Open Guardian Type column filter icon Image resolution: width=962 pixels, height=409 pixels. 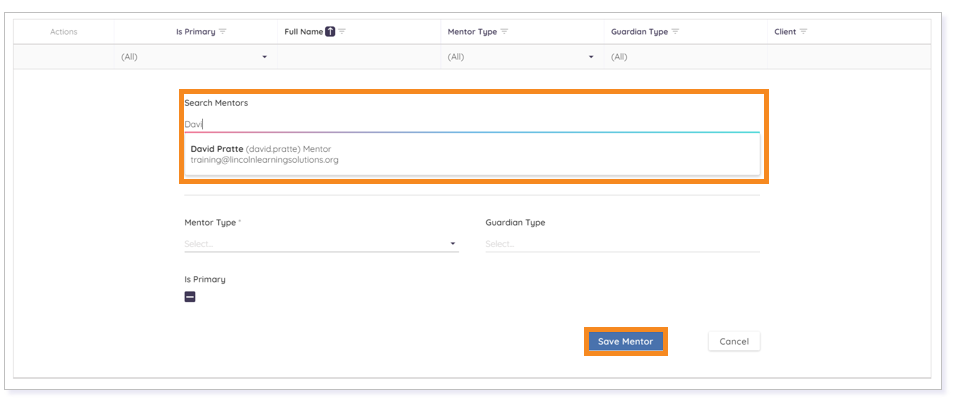(675, 32)
